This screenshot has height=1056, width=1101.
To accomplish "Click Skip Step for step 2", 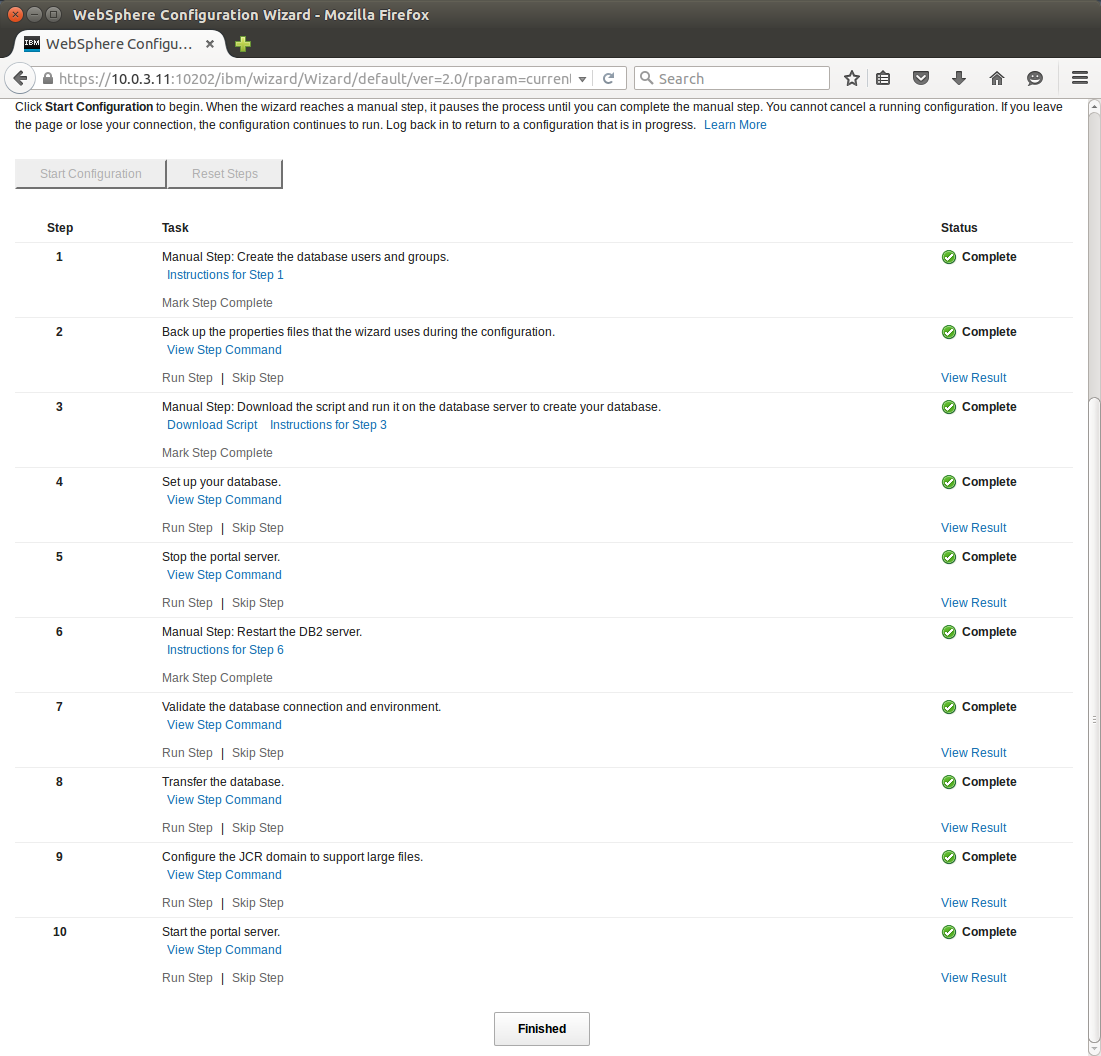I will point(258,378).
